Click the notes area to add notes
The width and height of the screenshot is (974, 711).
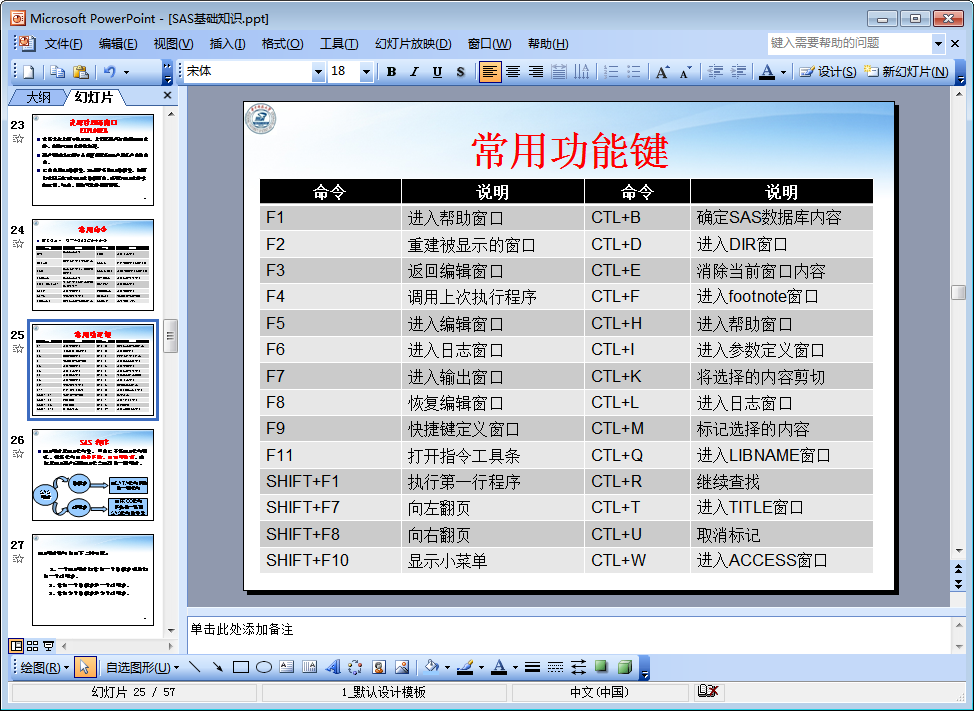[568, 634]
